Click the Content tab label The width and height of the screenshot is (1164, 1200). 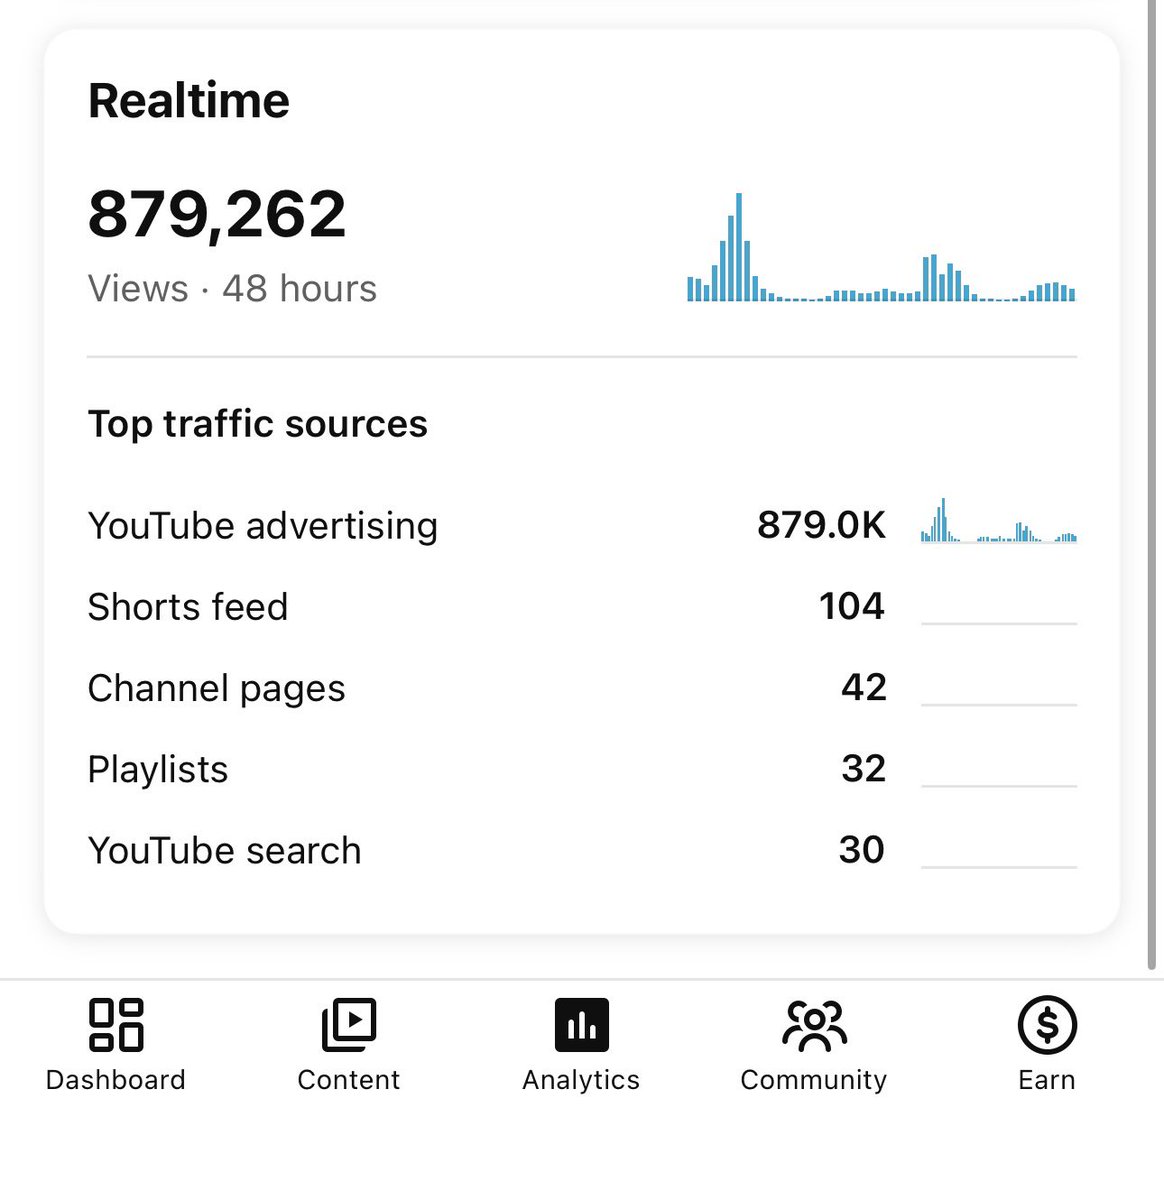coord(349,1080)
